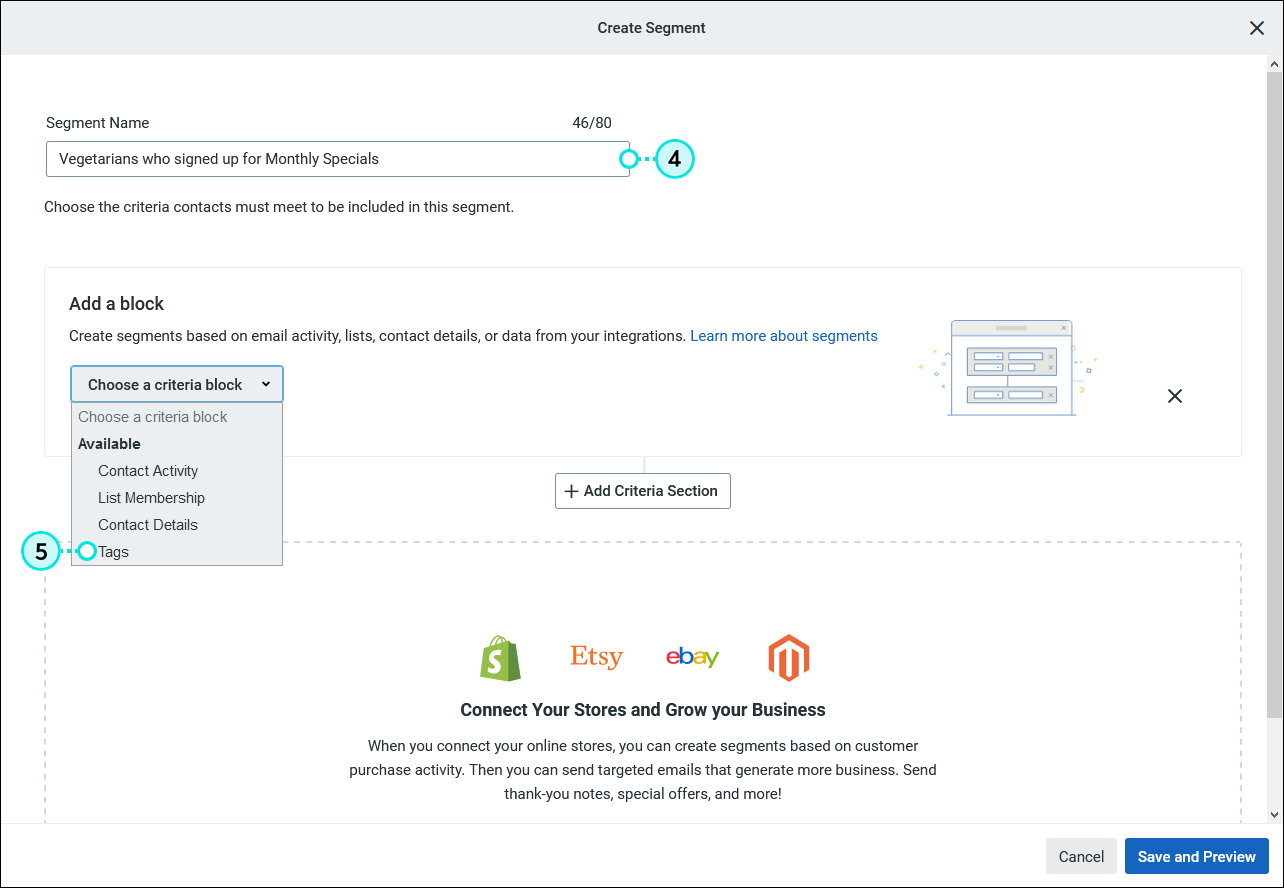Select Tags from the criteria list
Screen dimensions: 1284x888
pyautogui.click(x=113, y=551)
